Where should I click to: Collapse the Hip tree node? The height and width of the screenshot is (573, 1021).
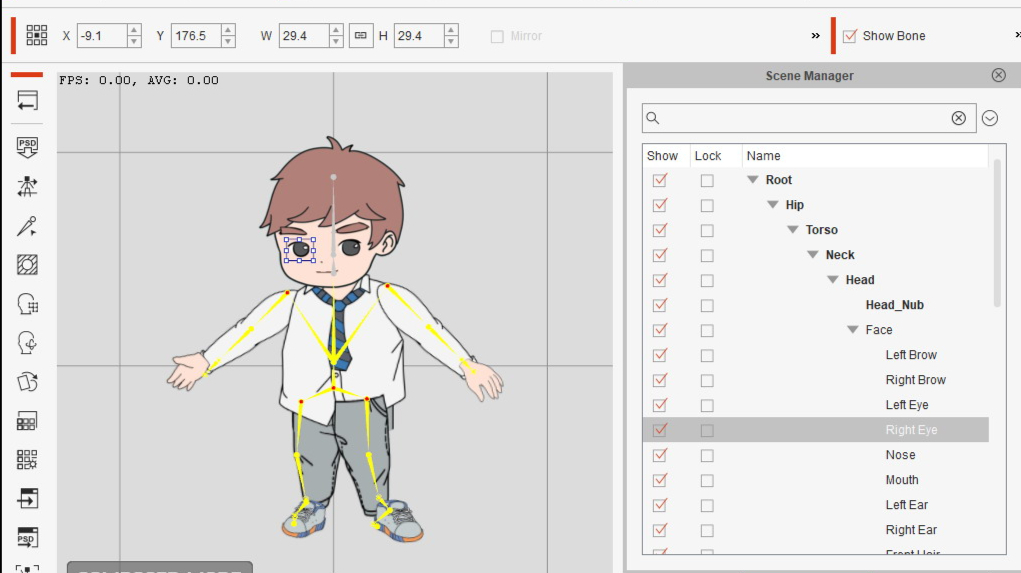tap(773, 204)
